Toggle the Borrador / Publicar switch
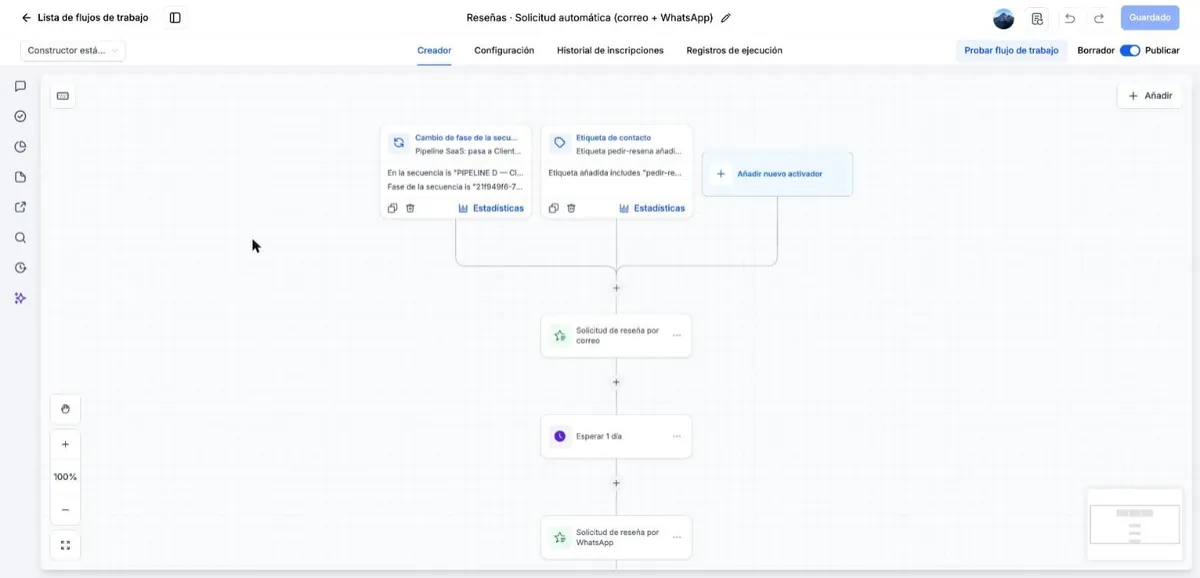1200x578 pixels. 1130,50
